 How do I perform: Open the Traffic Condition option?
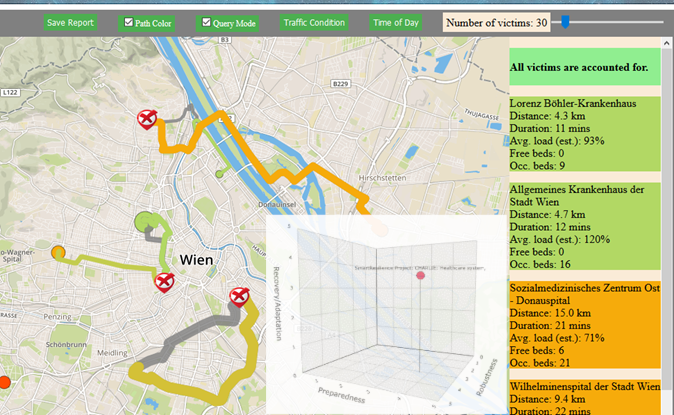click(x=314, y=23)
